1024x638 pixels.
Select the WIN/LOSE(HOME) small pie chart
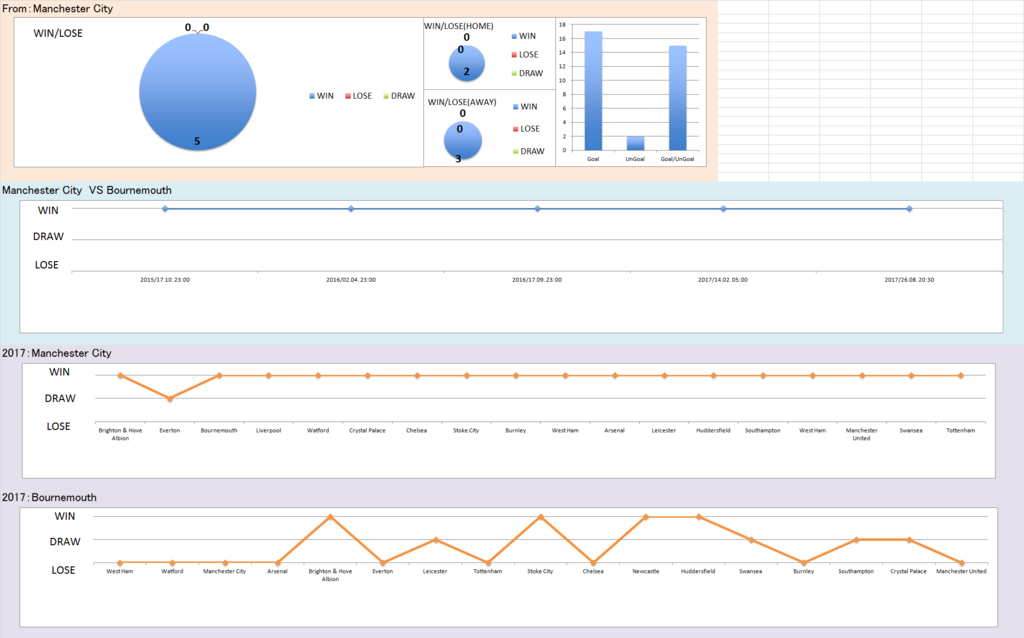click(x=466, y=63)
